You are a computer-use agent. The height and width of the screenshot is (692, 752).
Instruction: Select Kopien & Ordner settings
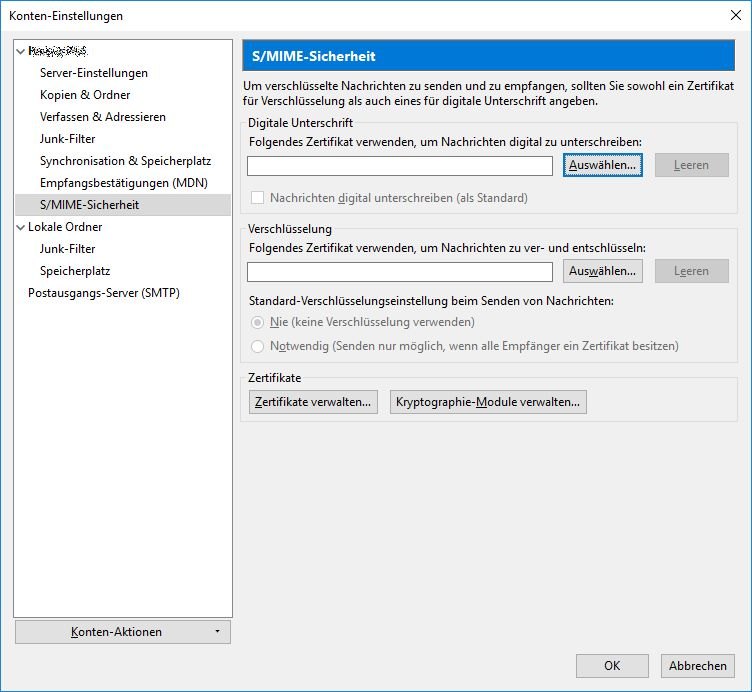point(85,95)
